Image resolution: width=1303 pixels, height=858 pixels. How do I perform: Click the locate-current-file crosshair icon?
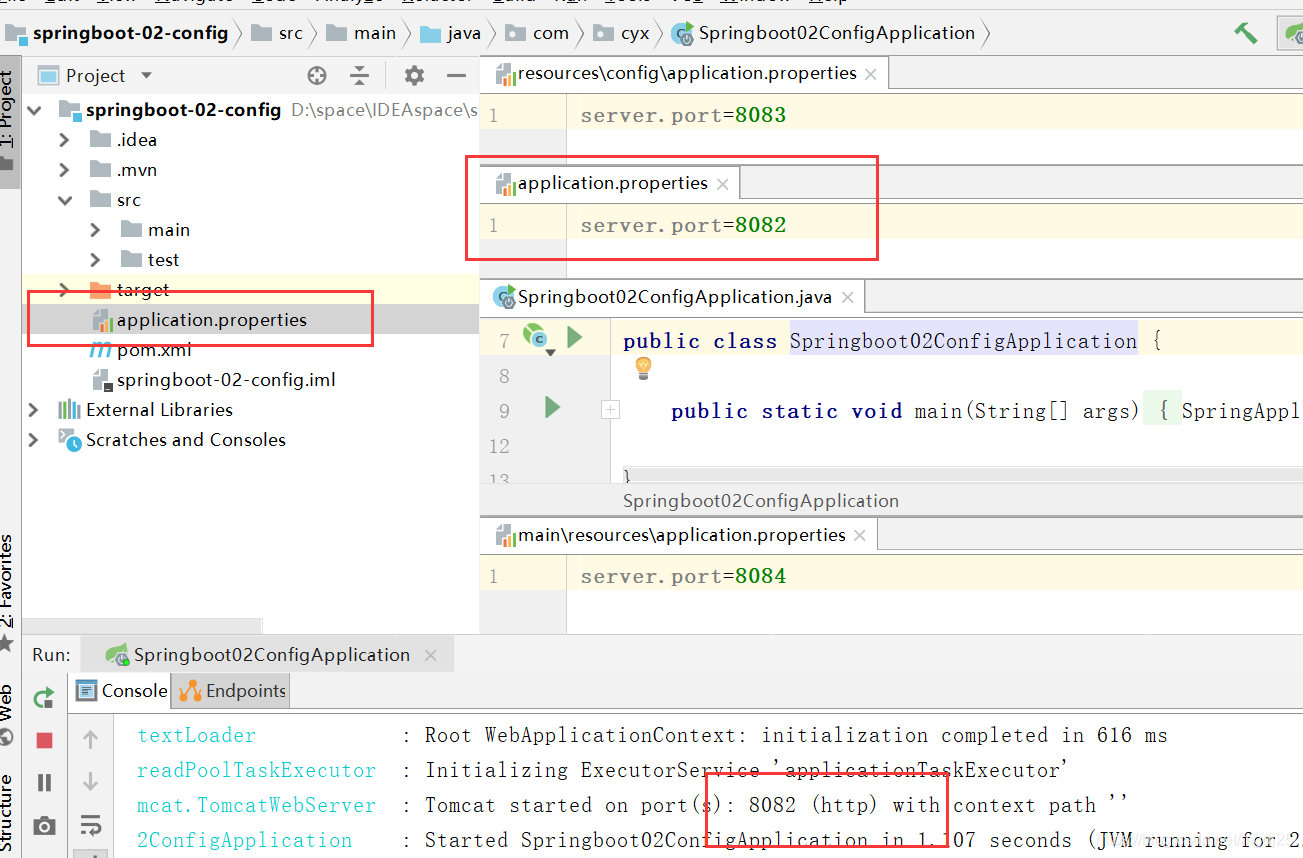click(x=317, y=76)
